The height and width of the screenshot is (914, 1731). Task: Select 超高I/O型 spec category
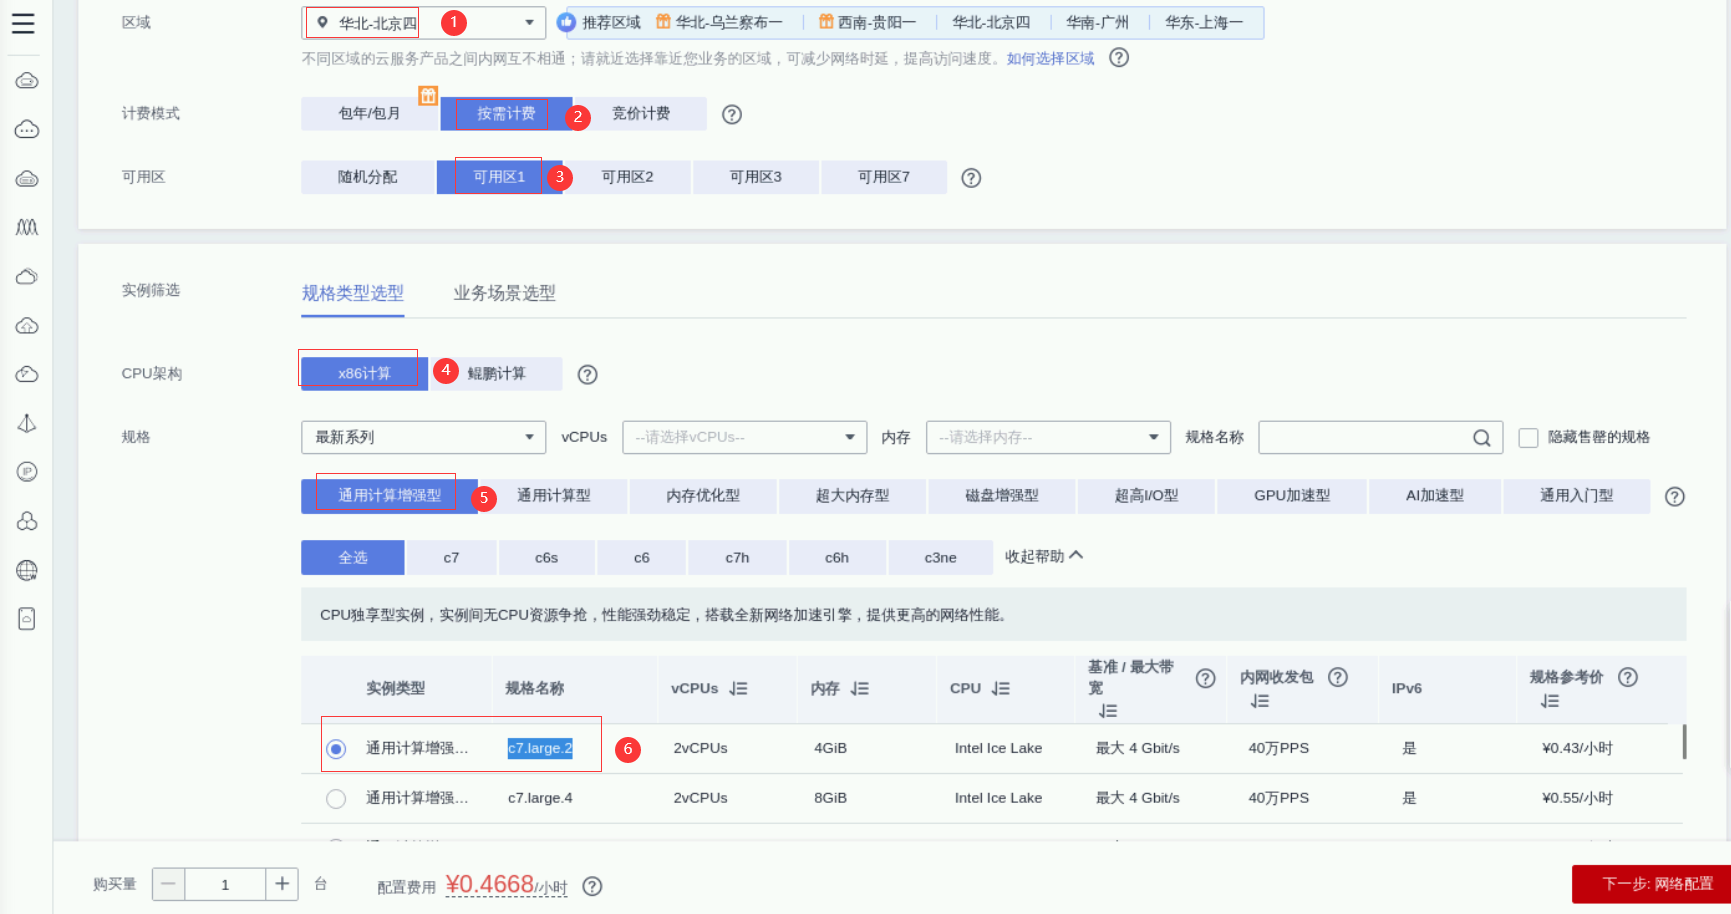click(x=1146, y=496)
